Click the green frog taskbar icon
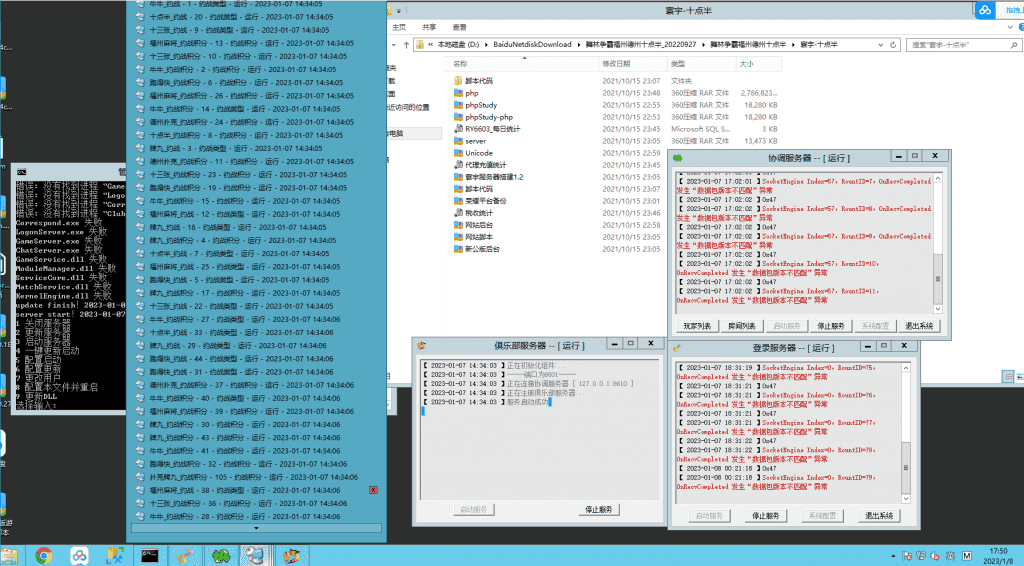The image size is (1024, 566). (221, 556)
